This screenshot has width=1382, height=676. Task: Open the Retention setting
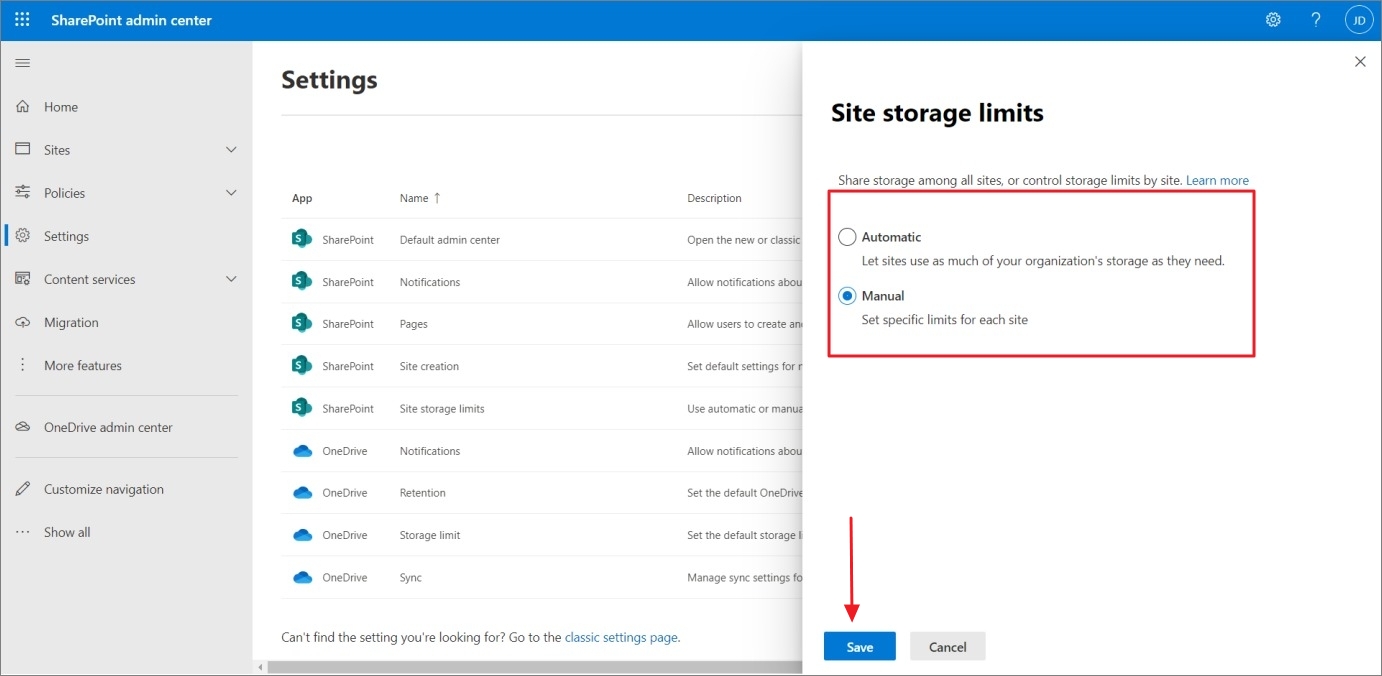pos(423,493)
